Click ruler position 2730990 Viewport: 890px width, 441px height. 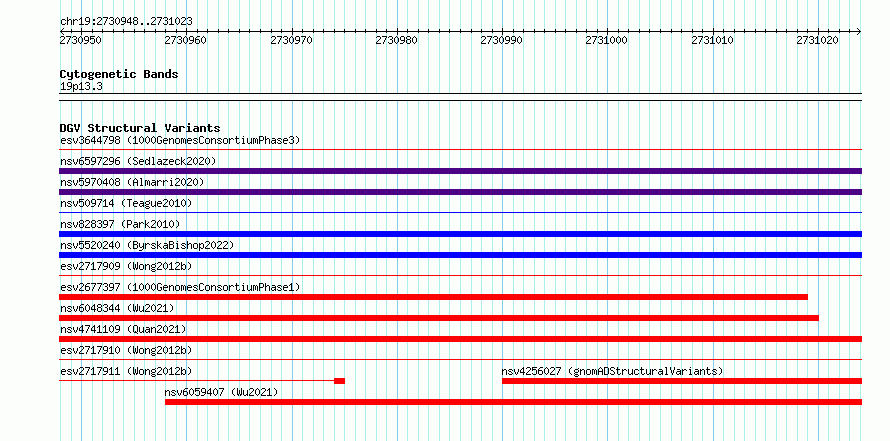coord(502,40)
